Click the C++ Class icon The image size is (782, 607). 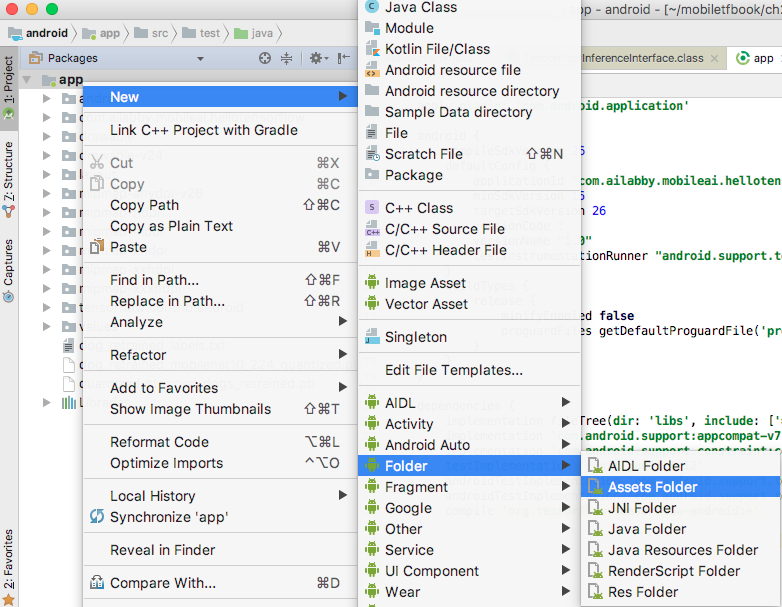coord(372,207)
